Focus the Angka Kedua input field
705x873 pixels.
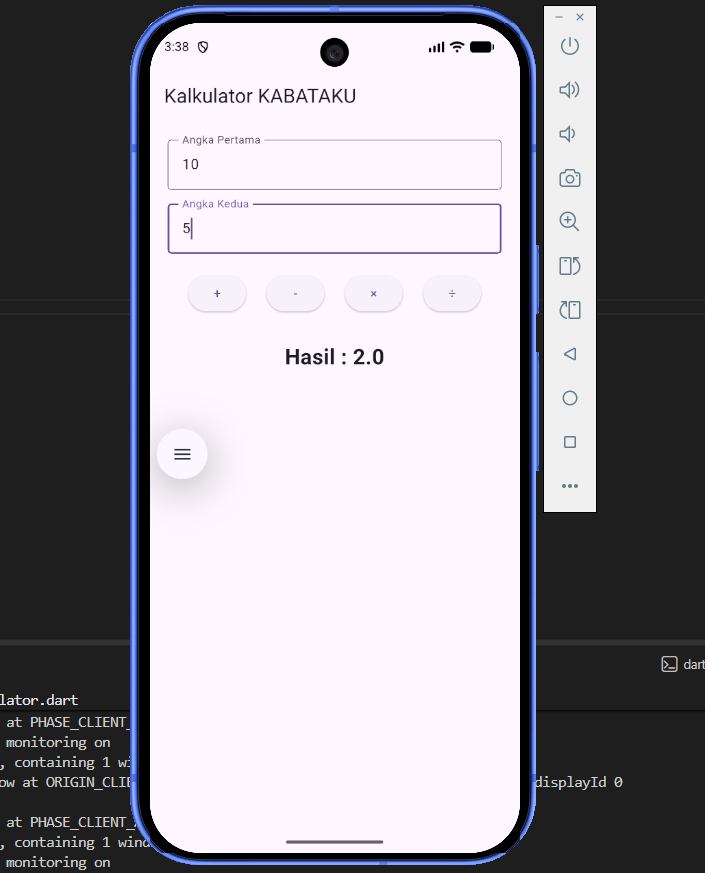(x=335, y=228)
